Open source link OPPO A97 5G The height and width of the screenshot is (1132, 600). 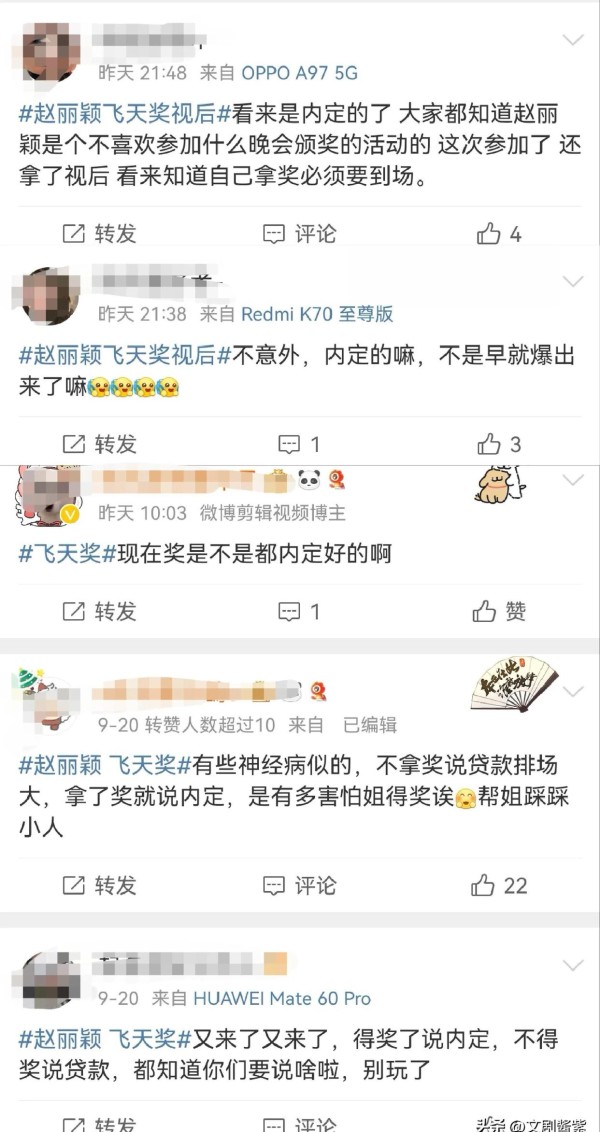coord(299,73)
